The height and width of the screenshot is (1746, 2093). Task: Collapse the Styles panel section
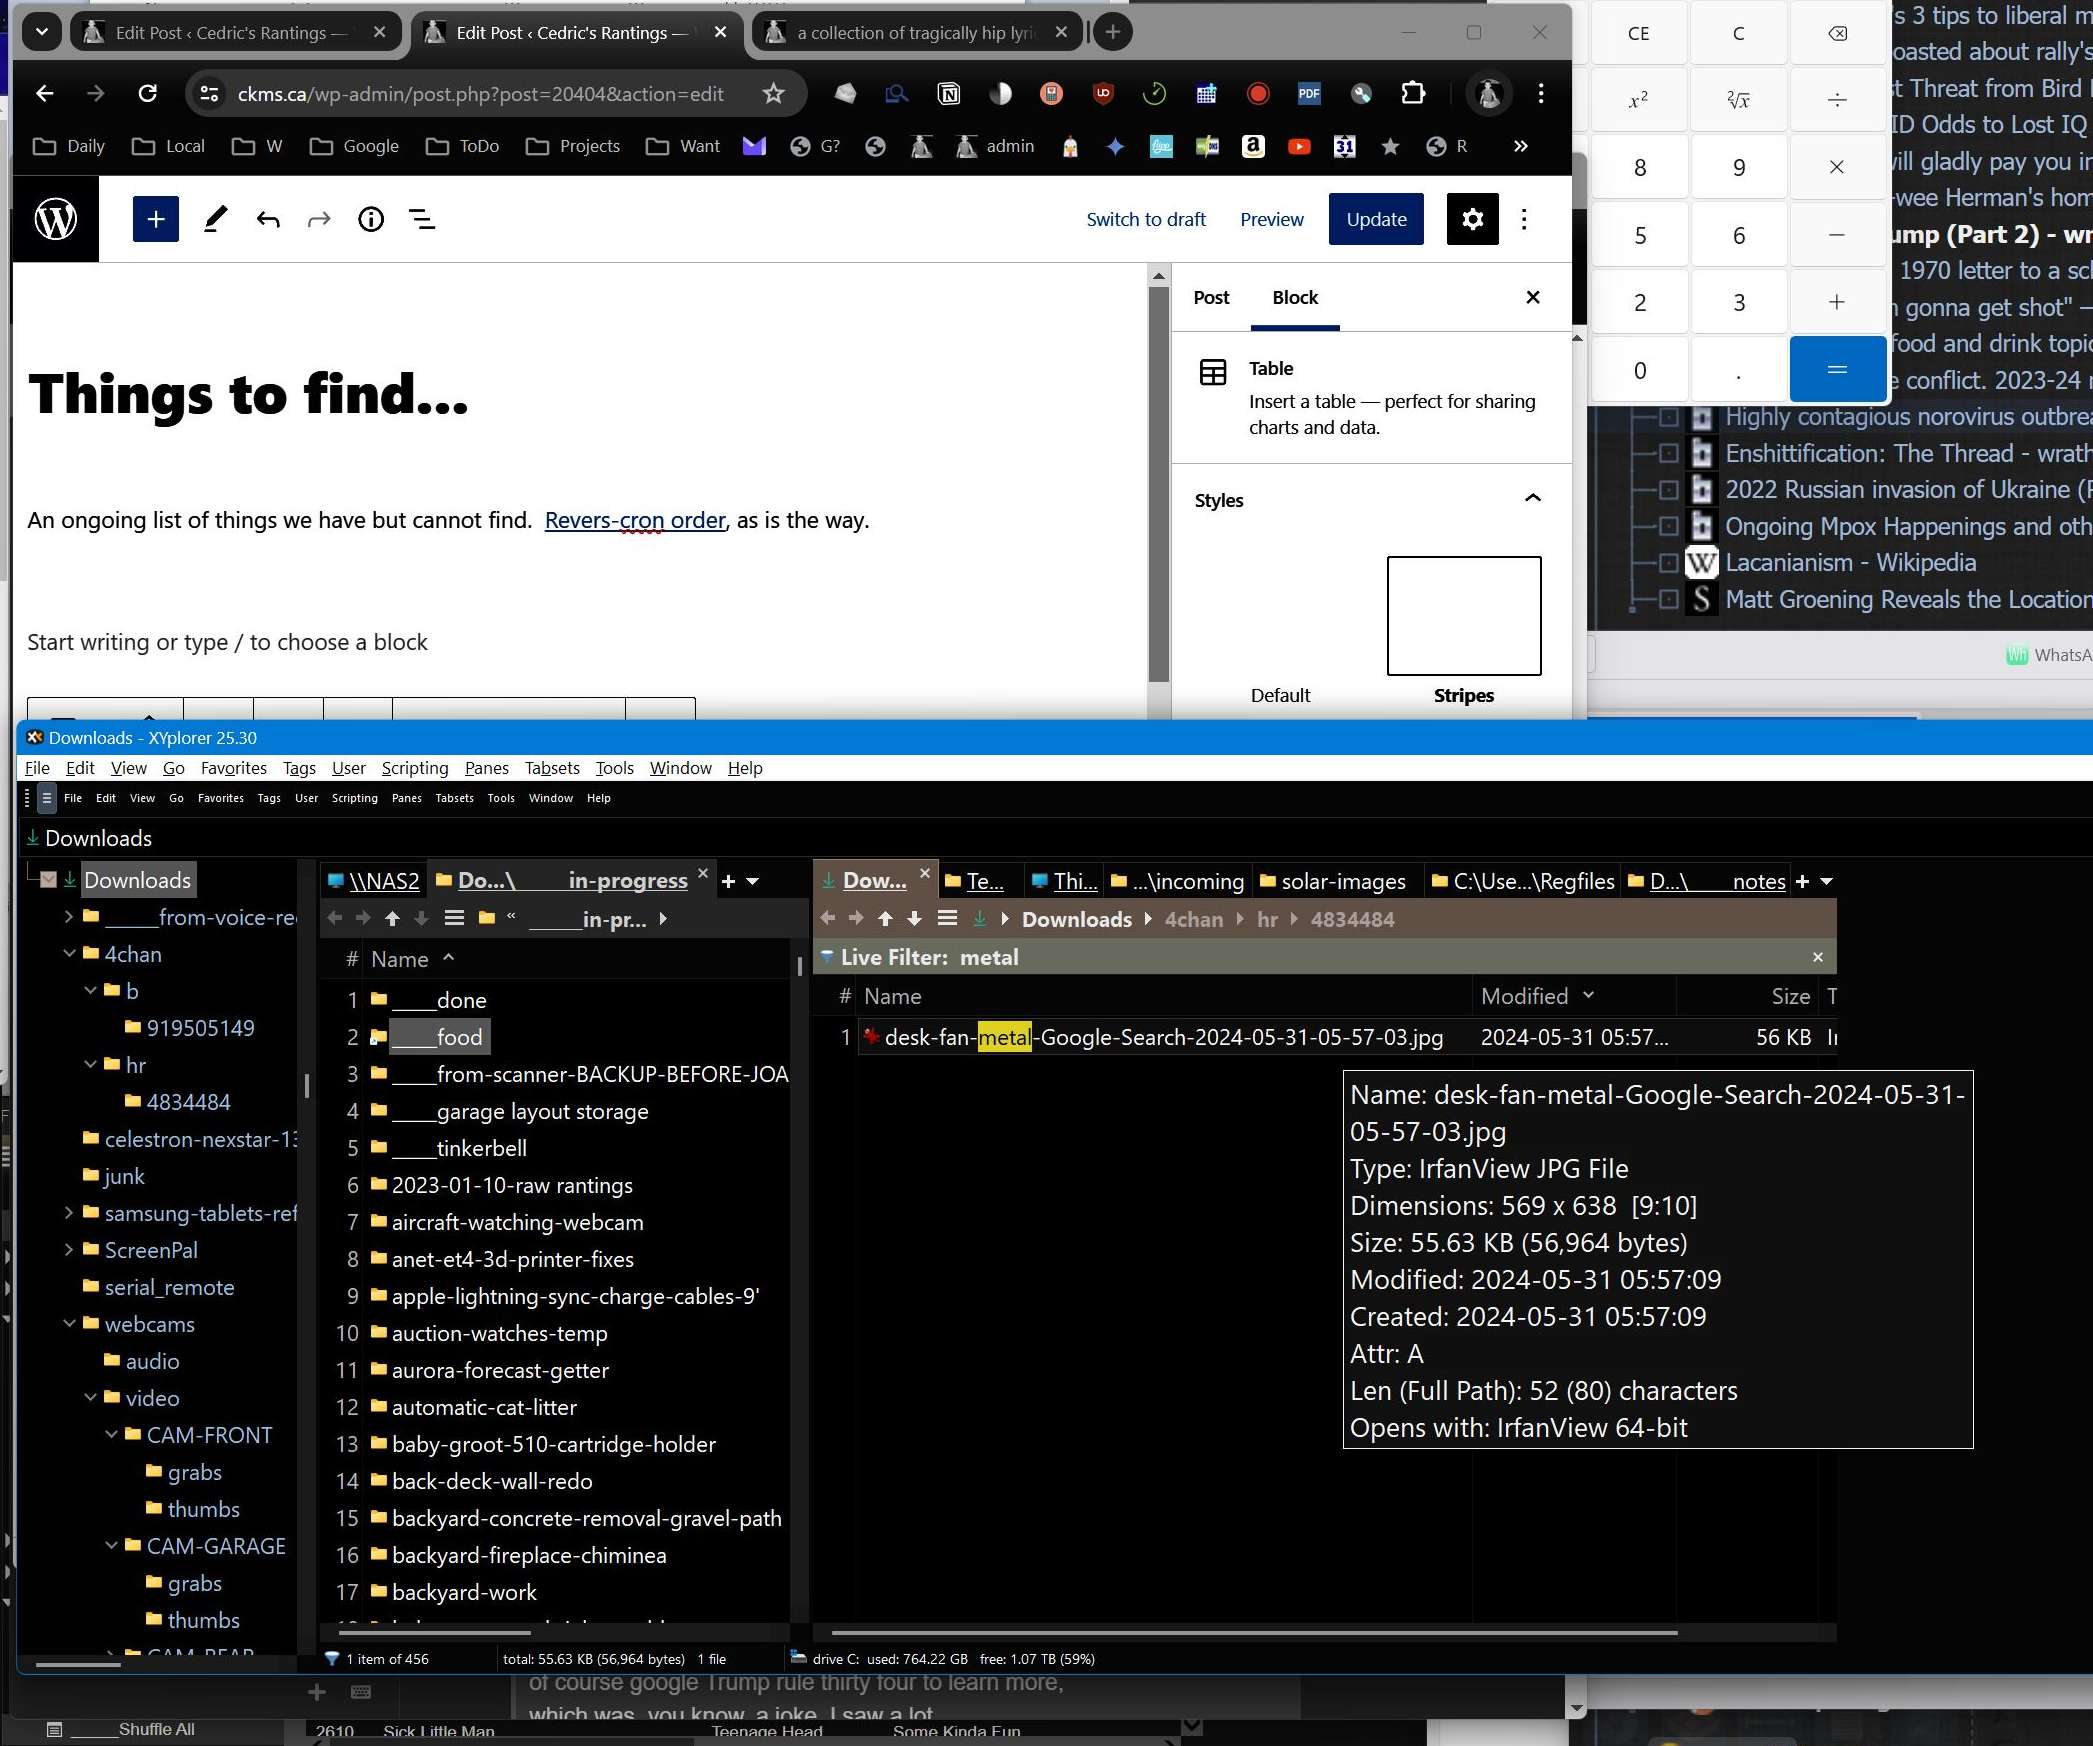[x=1532, y=499]
